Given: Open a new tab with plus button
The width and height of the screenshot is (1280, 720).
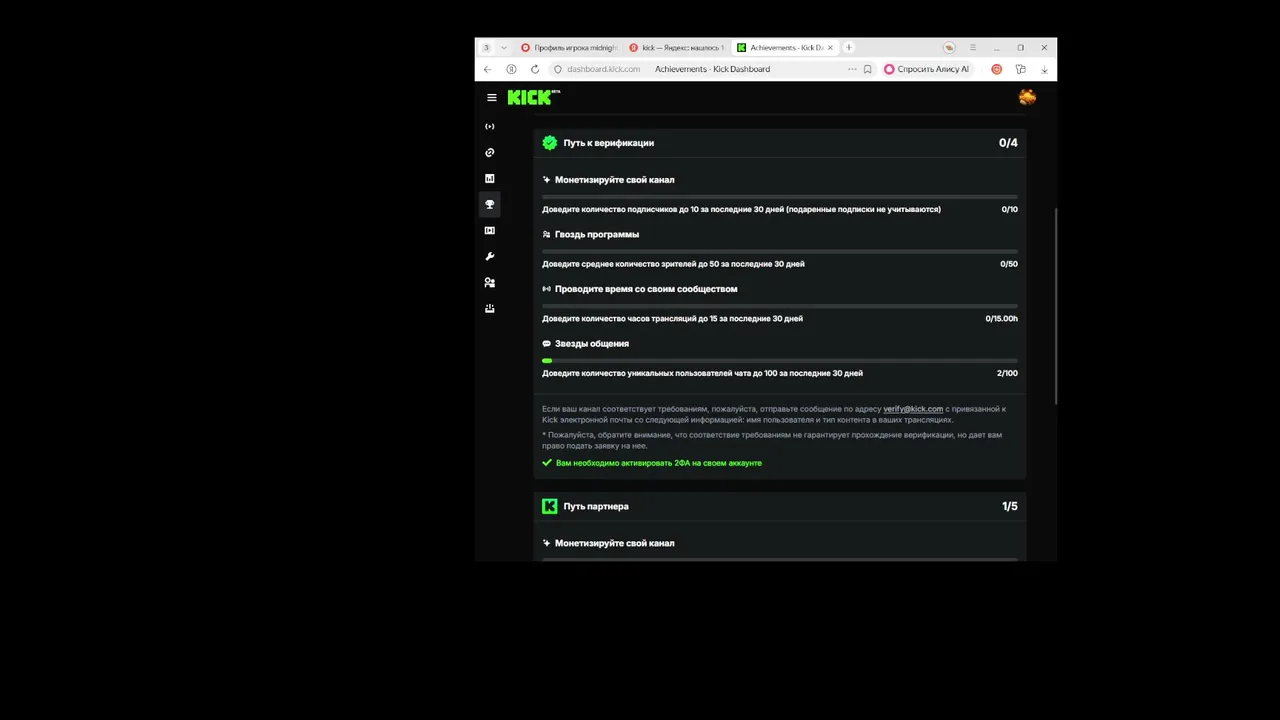Looking at the screenshot, I should tap(848, 47).
